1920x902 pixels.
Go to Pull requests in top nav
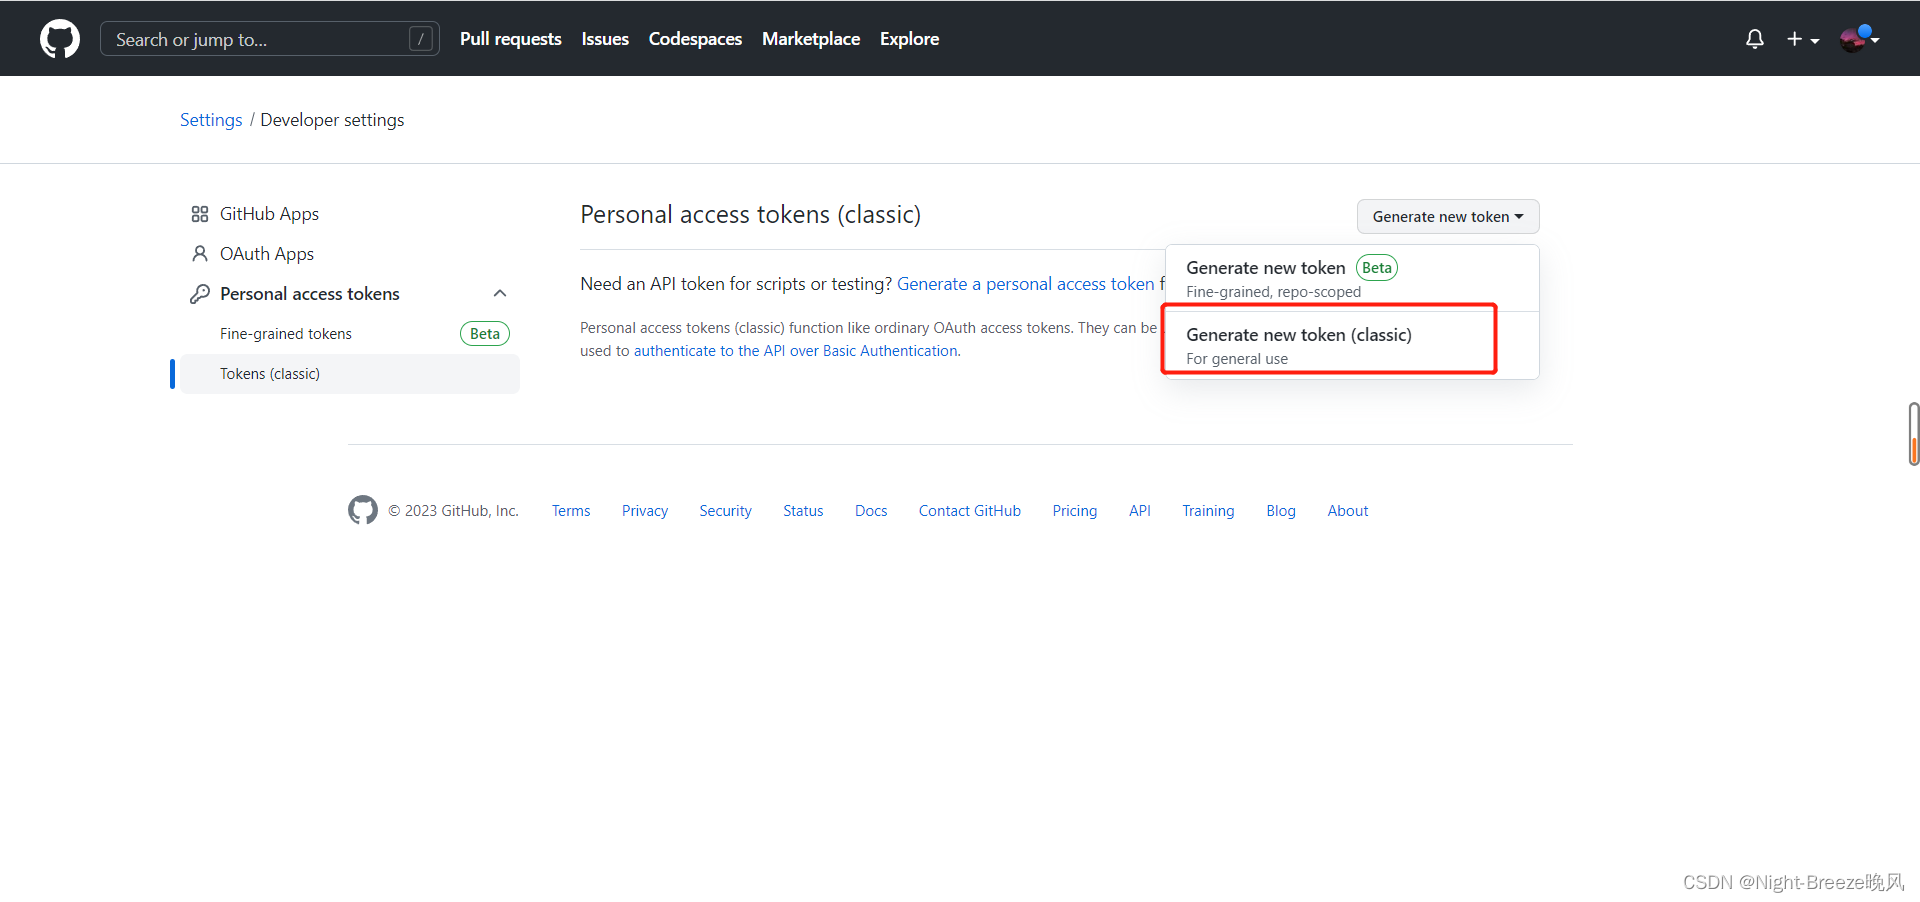[x=511, y=39]
